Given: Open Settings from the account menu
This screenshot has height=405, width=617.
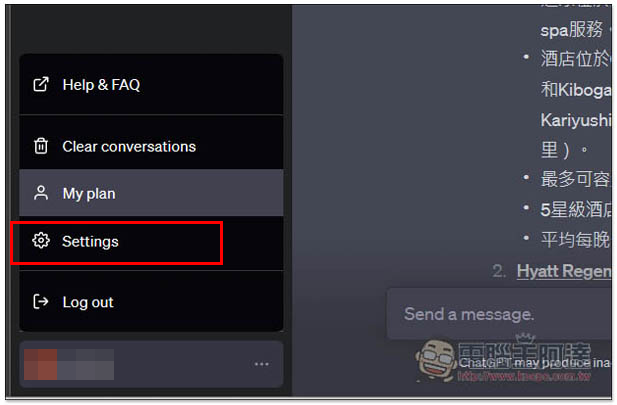Looking at the screenshot, I should (151, 243).
